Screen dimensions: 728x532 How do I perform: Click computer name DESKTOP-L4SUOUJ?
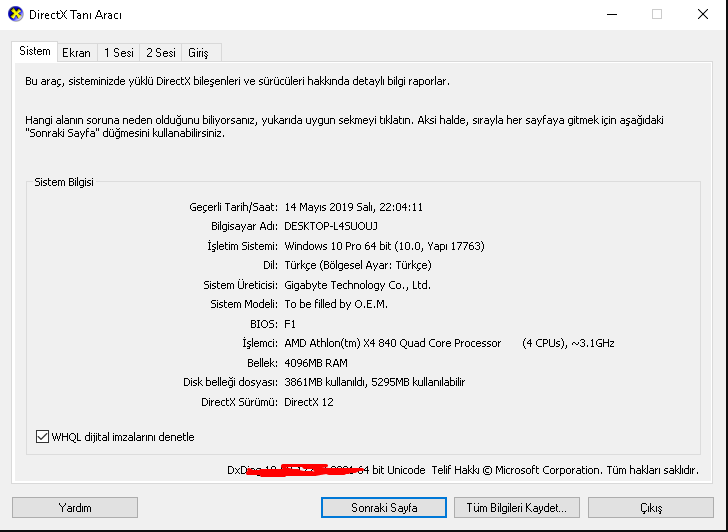pyautogui.click(x=331, y=226)
